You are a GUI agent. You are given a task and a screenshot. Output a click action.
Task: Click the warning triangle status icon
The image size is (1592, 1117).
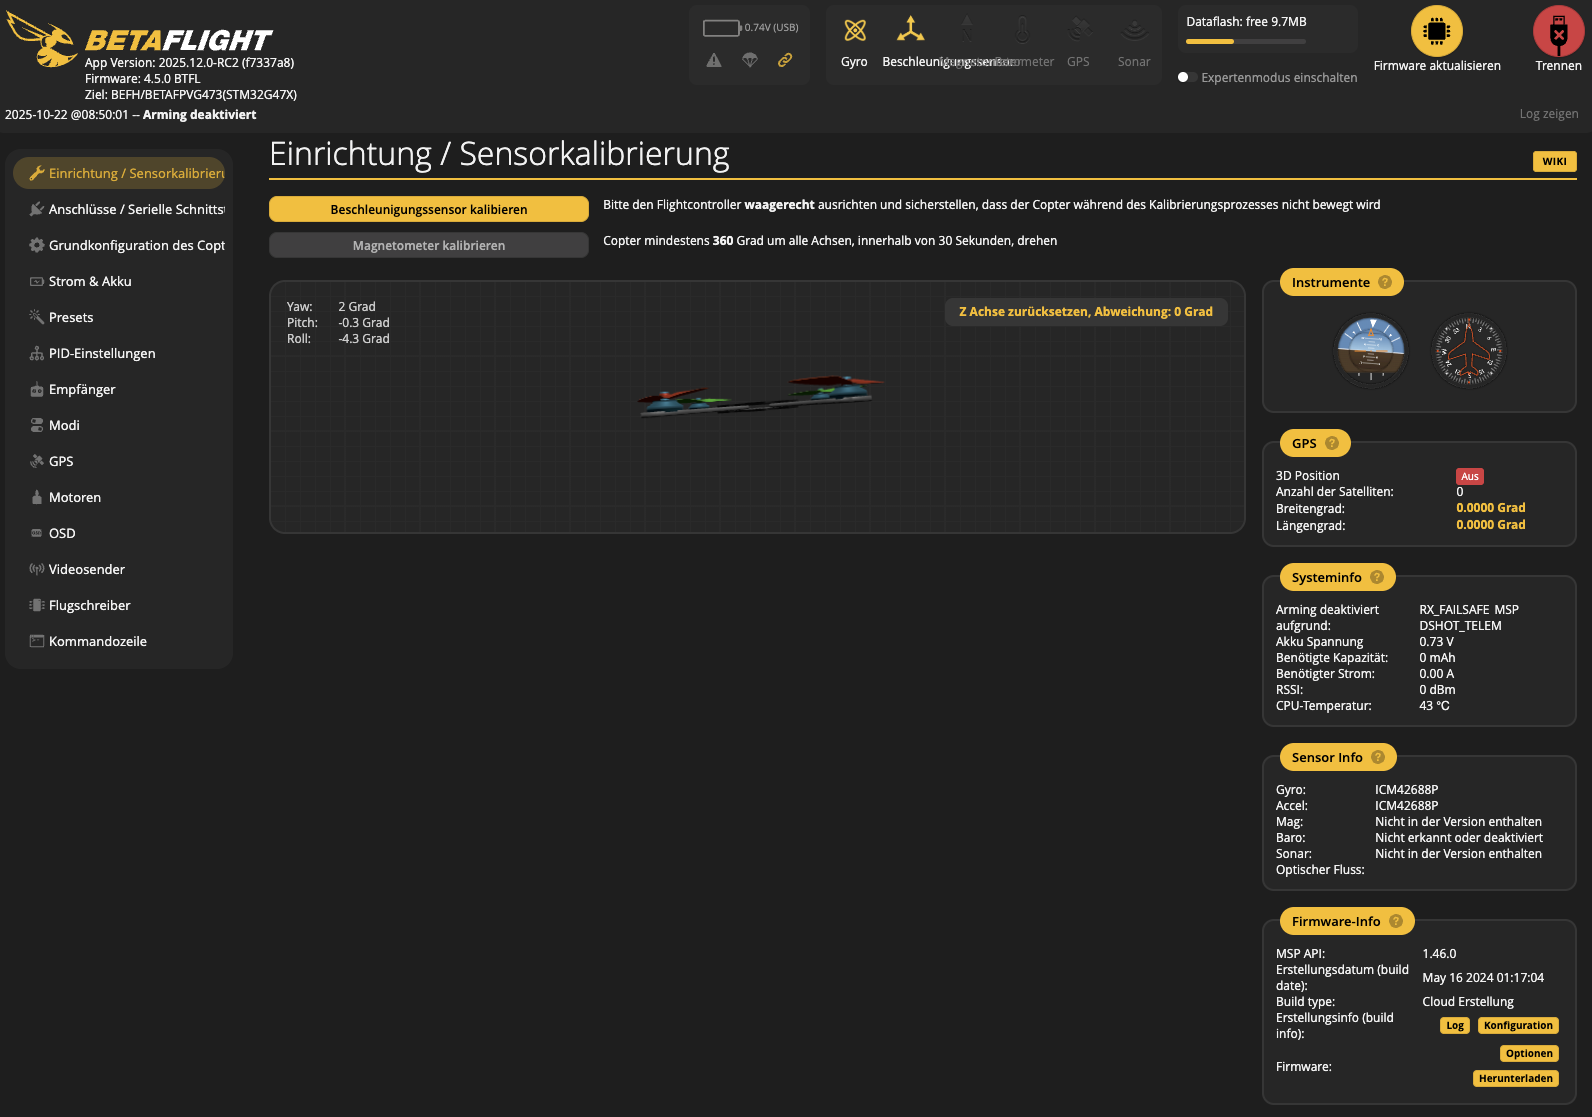point(714,60)
